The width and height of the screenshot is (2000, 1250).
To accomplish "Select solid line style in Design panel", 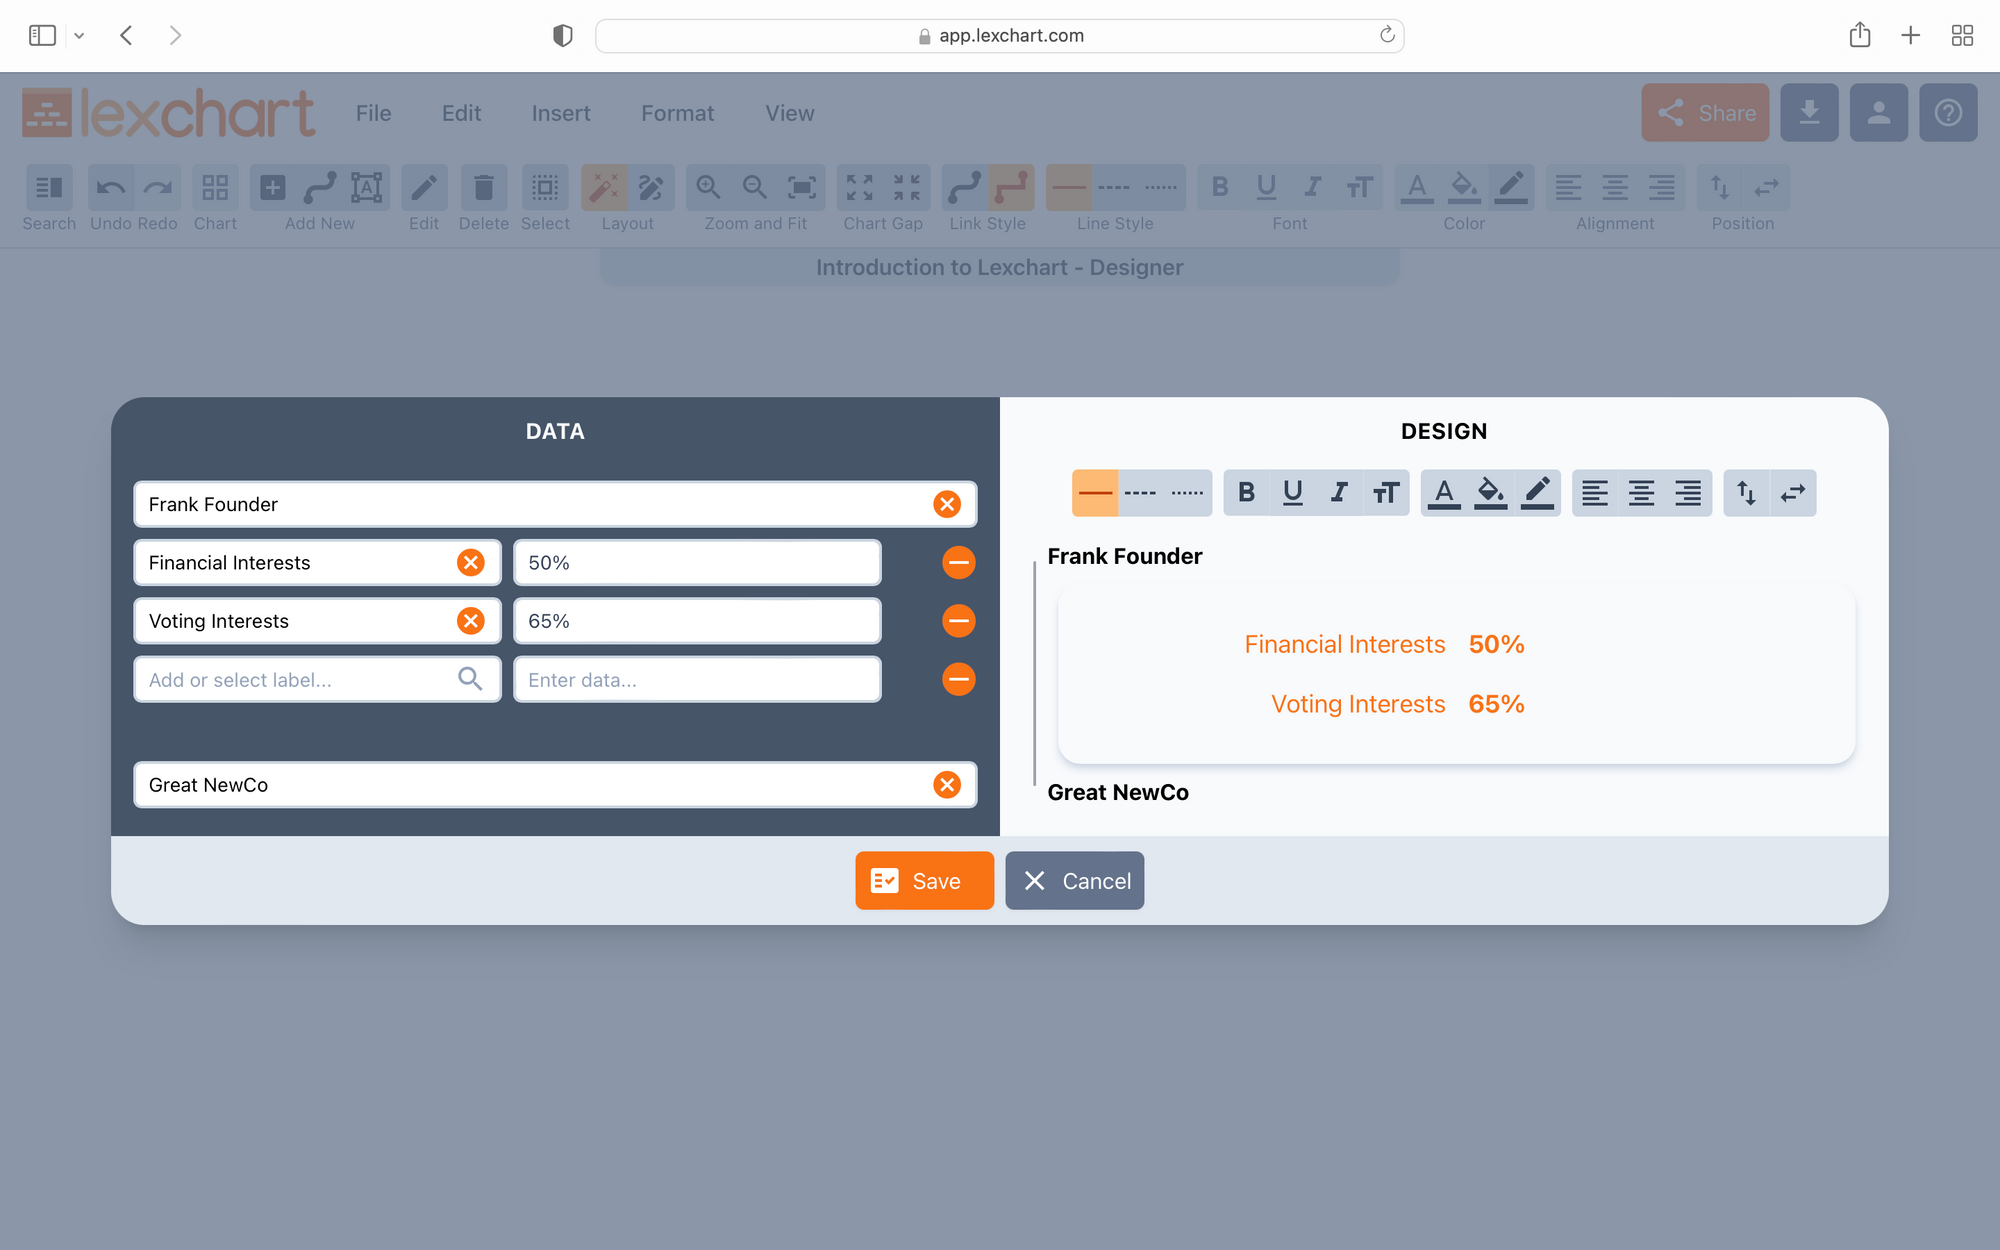I will coord(1095,493).
